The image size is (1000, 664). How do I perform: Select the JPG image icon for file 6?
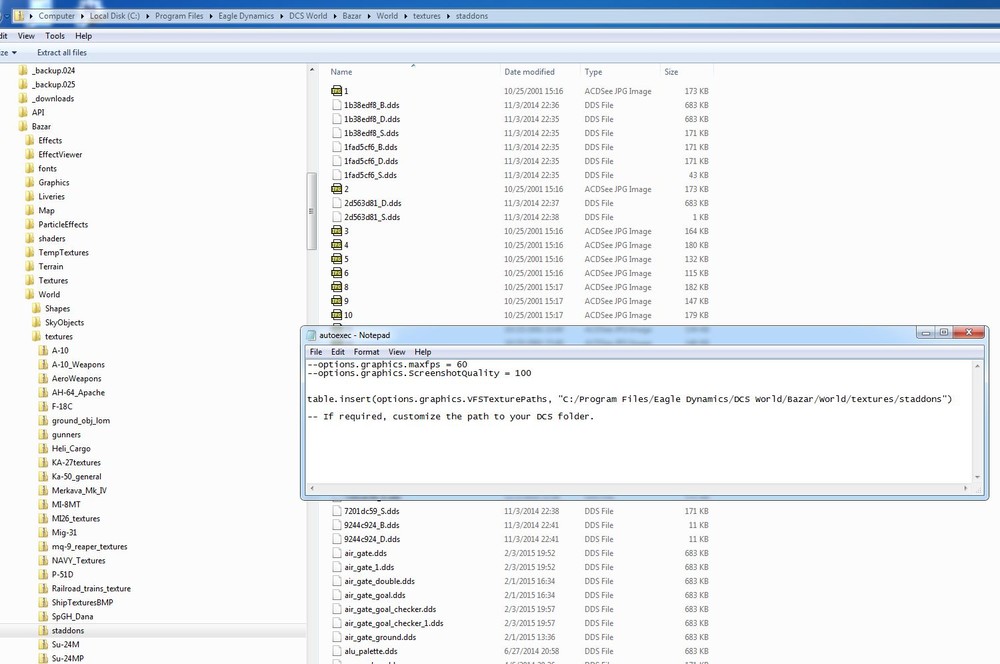coord(337,273)
